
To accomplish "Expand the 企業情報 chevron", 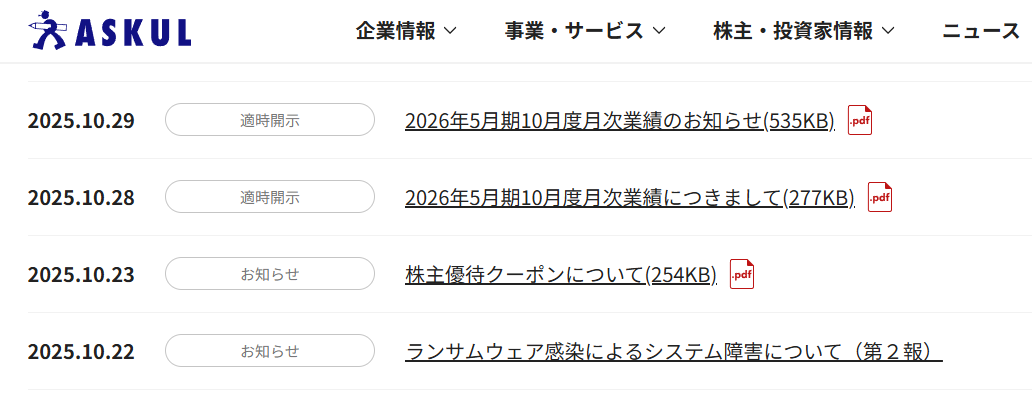I will click(450, 31).
